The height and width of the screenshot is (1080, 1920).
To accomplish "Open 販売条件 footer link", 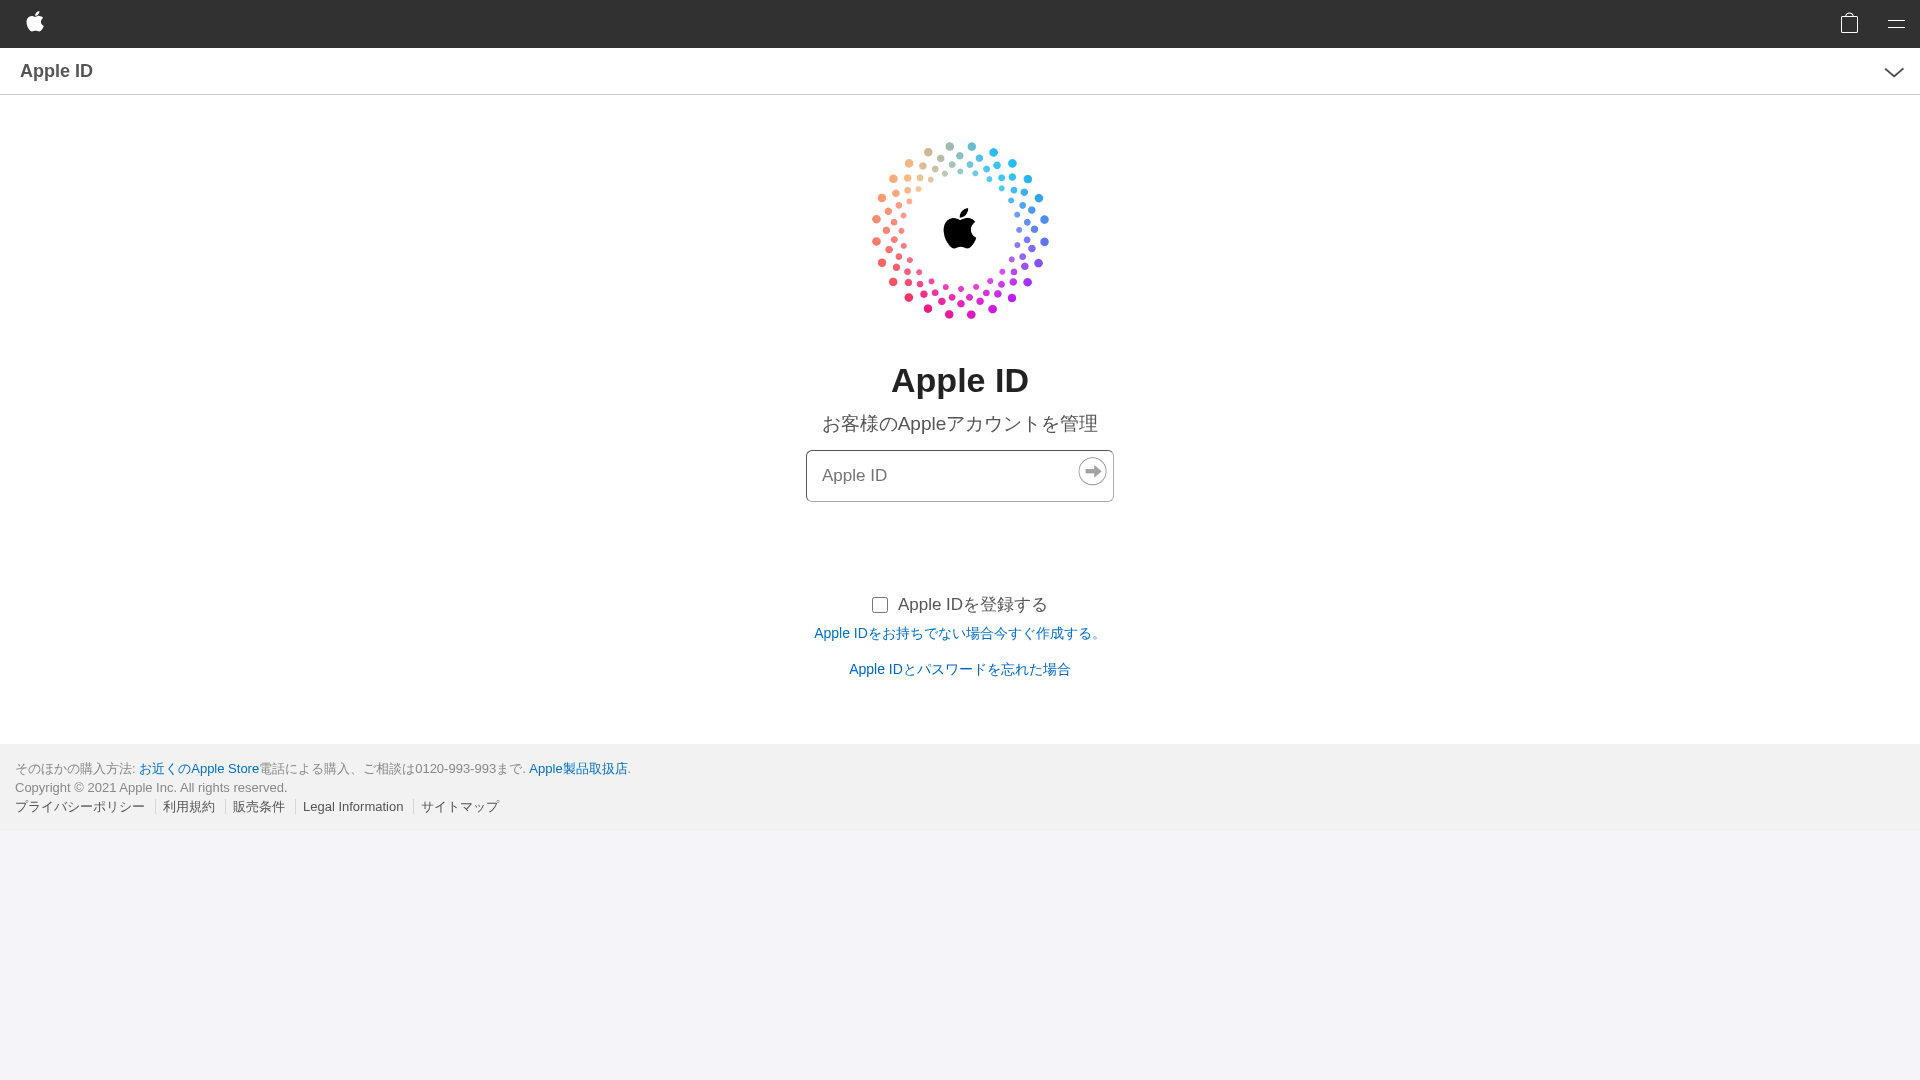I will tap(259, 807).
